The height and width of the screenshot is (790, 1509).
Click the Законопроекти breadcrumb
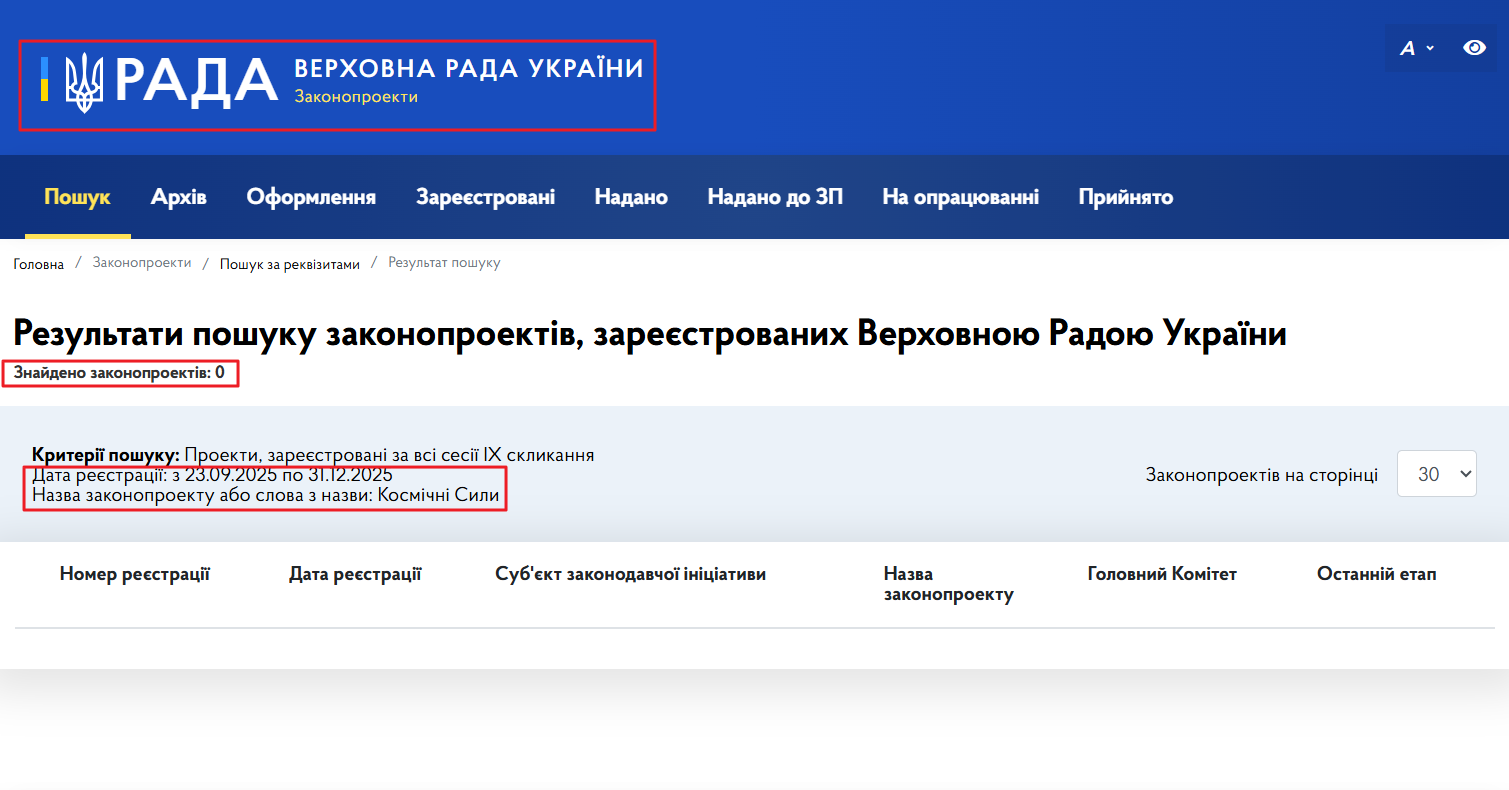142,263
